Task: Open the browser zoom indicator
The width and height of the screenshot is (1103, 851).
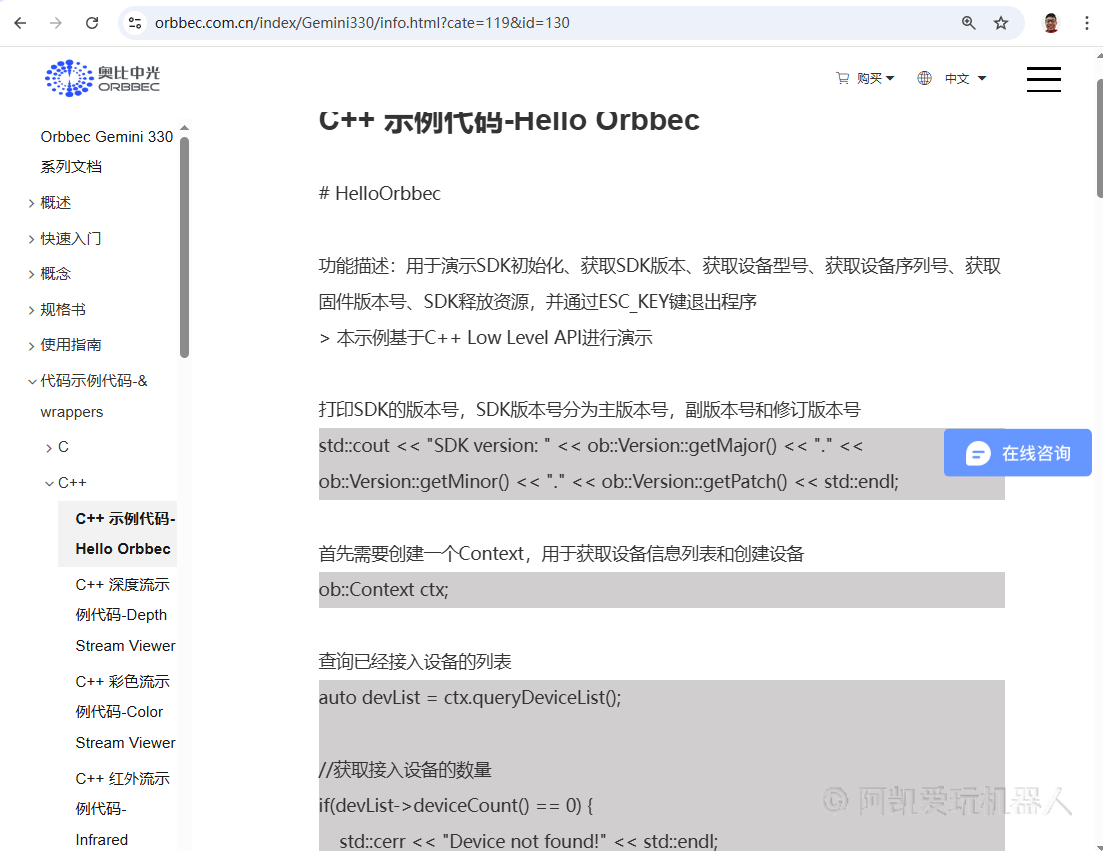Action: coord(969,23)
